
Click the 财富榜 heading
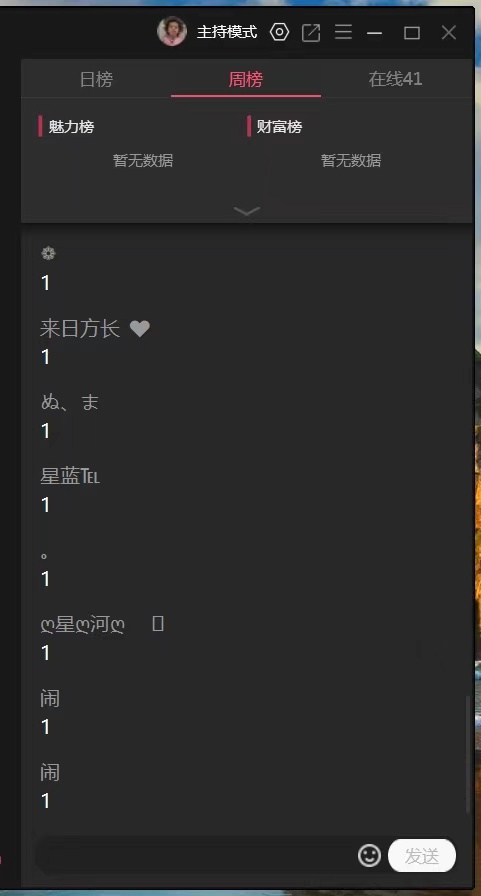click(279, 126)
